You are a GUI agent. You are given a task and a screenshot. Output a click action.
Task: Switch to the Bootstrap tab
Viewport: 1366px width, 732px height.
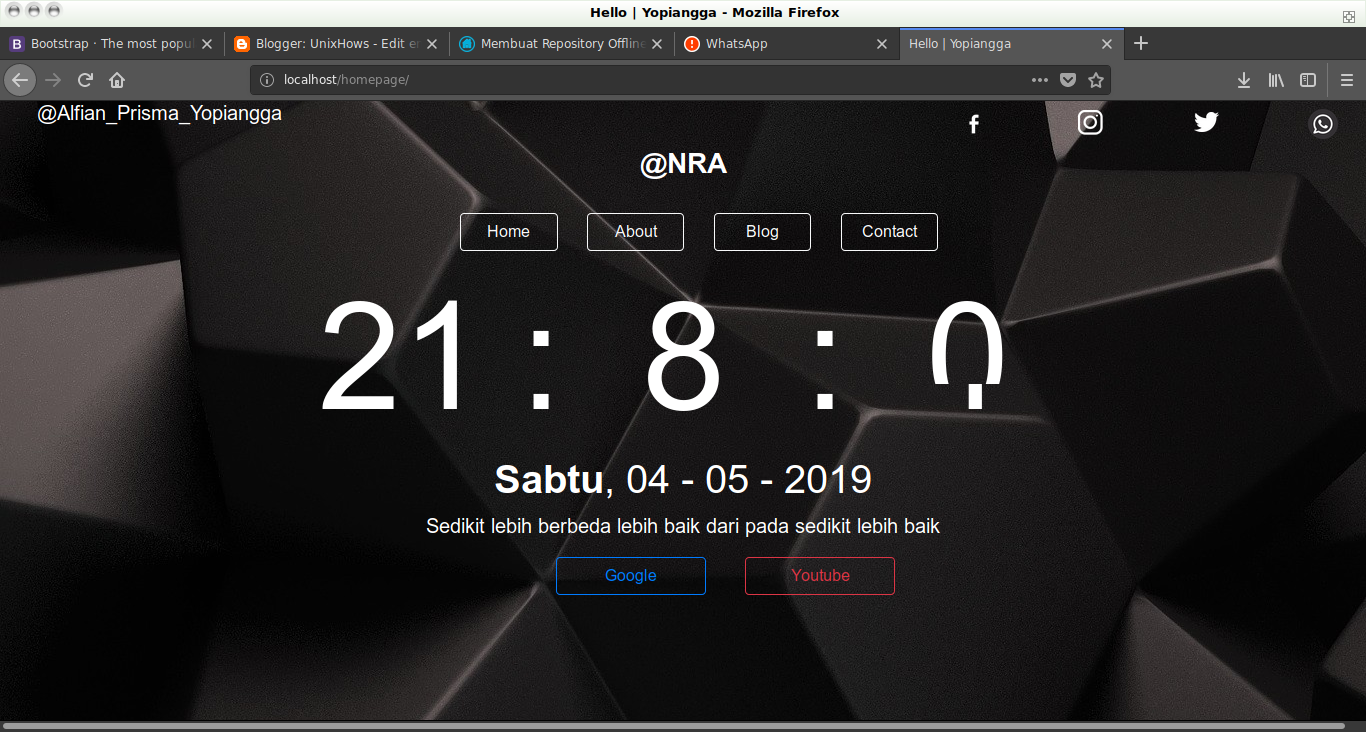tap(112, 44)
